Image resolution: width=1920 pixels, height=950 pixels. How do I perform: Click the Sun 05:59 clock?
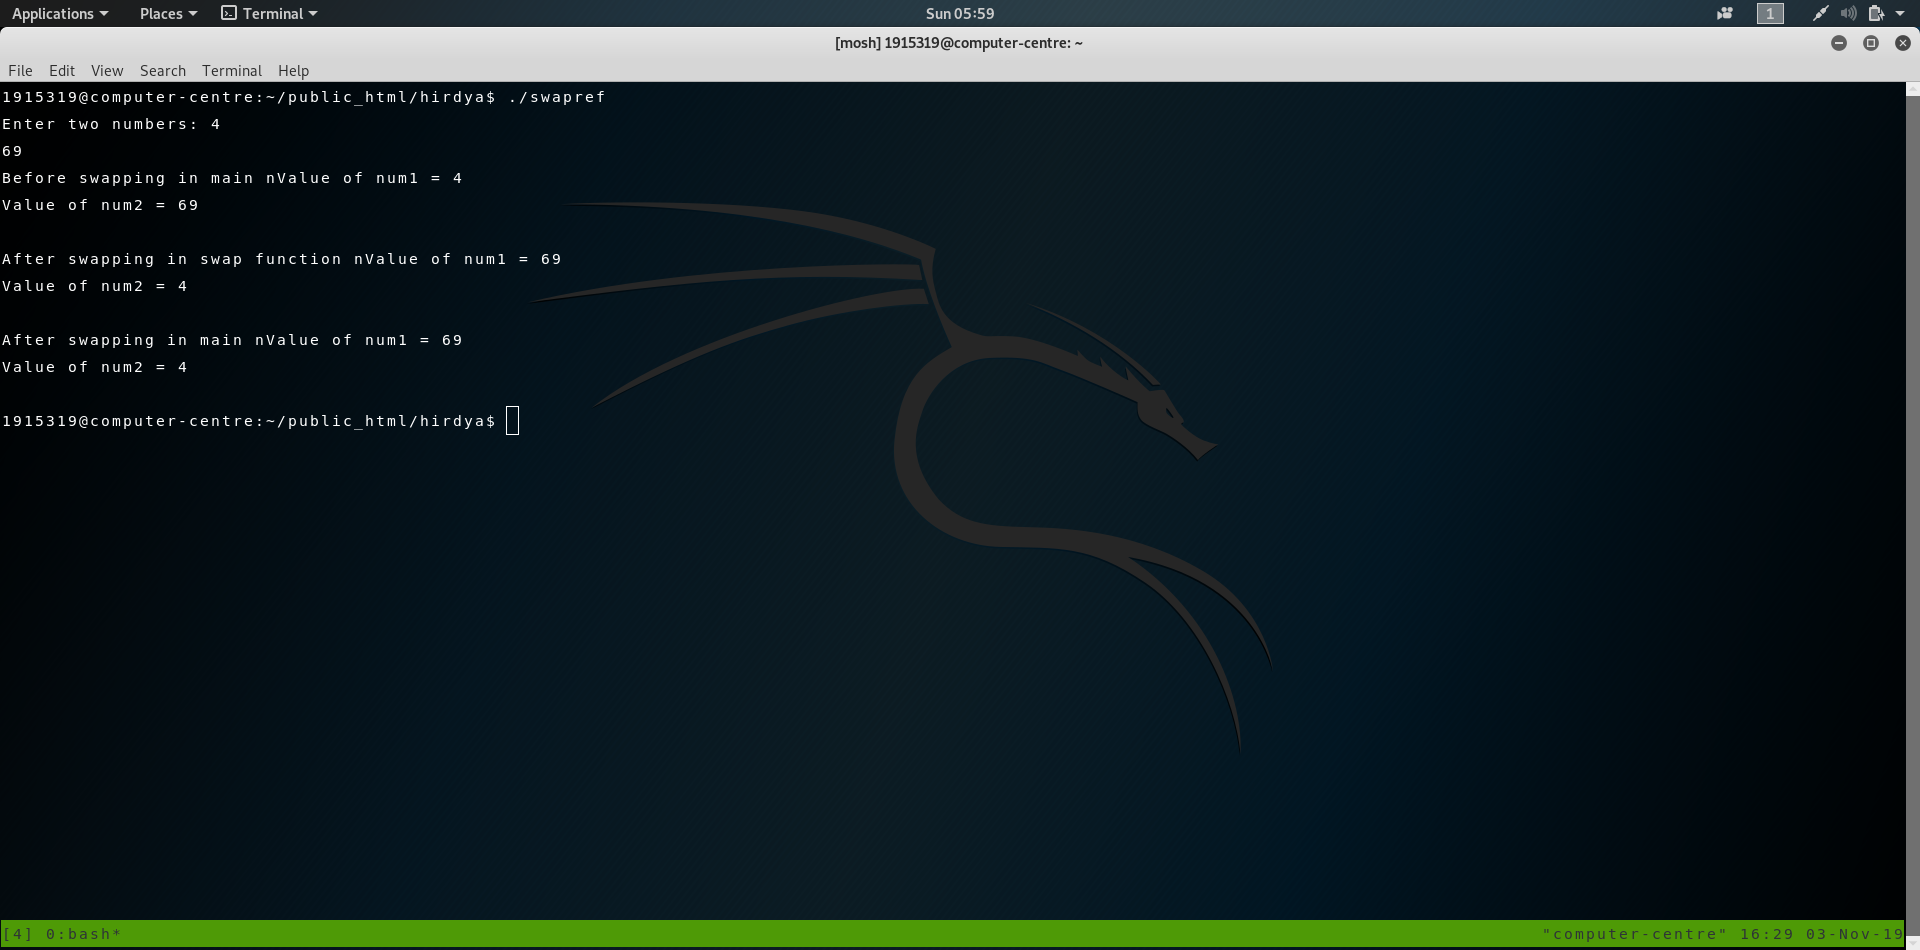[x=960, y=13]
